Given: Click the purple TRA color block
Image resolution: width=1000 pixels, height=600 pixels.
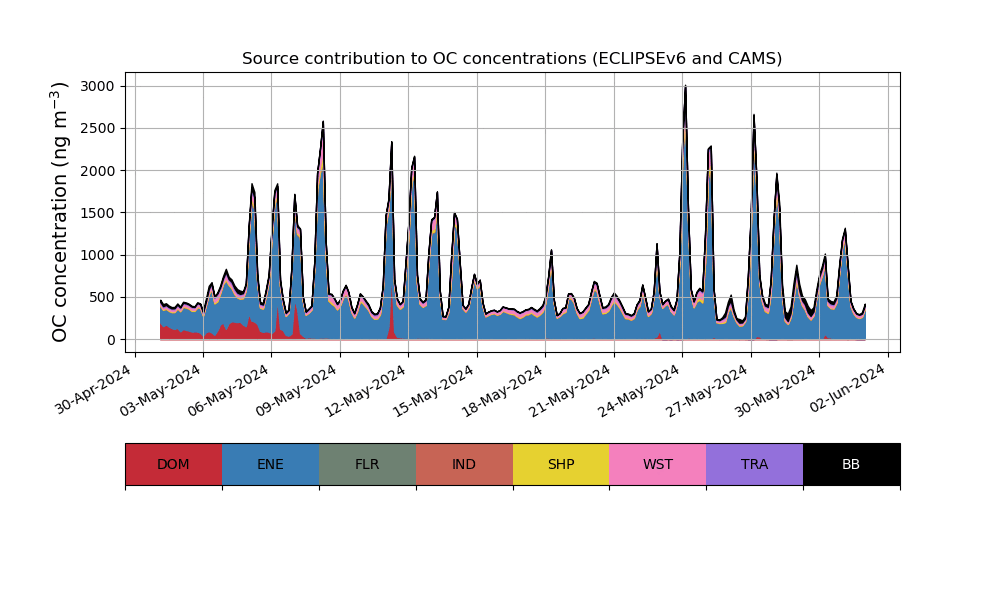Looking at the screenshot, I should point(754,464).
